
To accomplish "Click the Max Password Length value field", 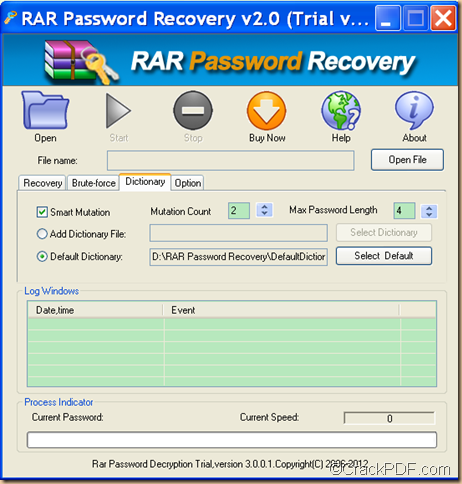I will [404, 210].
